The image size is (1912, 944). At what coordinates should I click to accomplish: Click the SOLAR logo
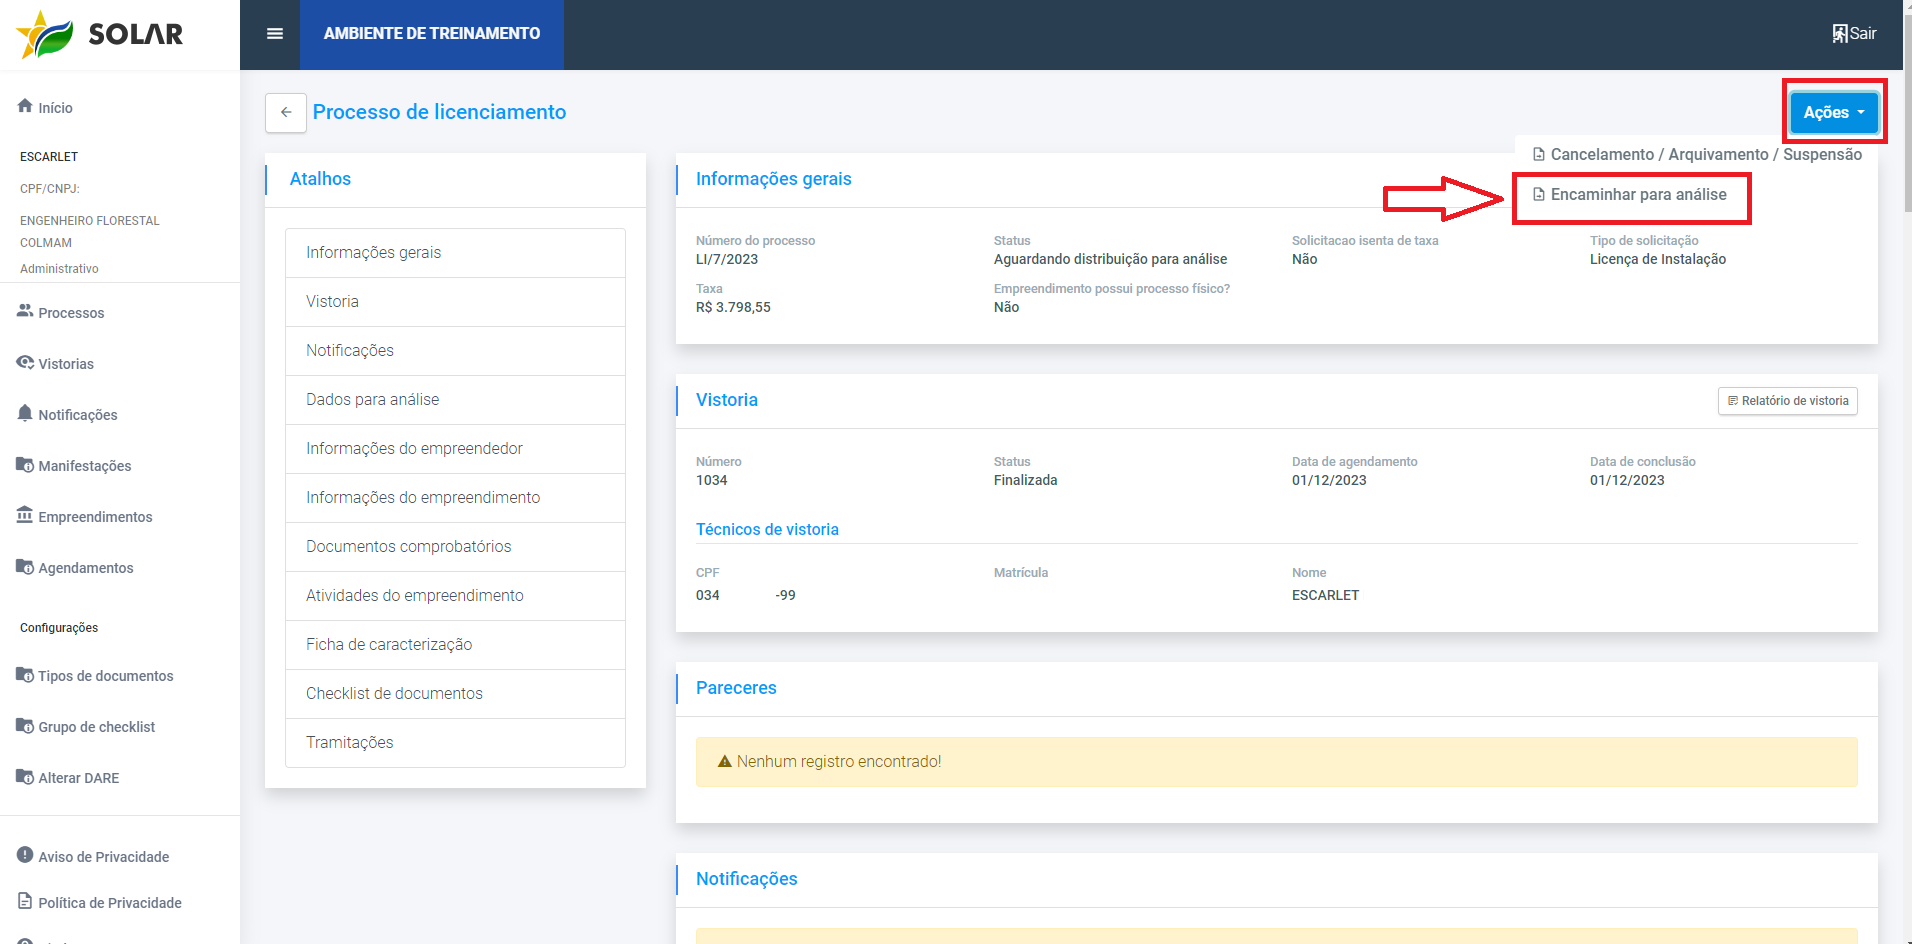coord(100,34)
